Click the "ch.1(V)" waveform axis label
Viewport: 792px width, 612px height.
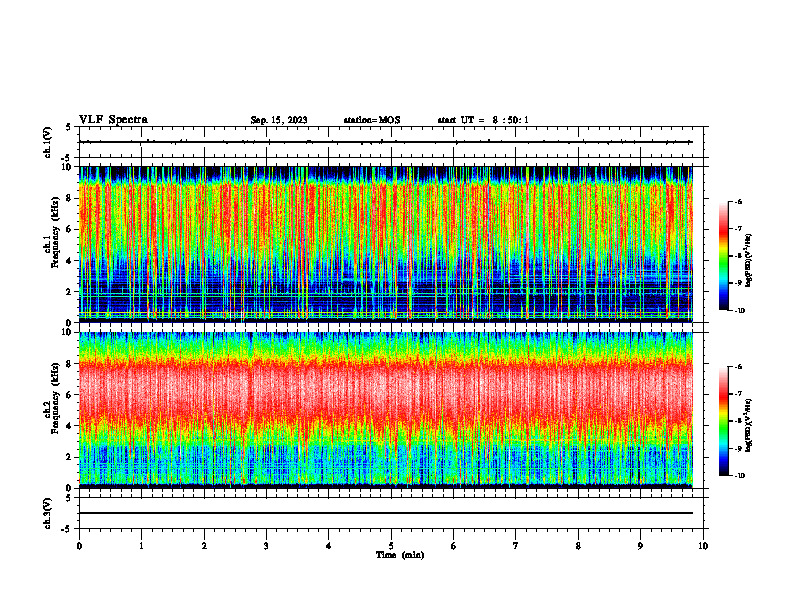click(48, 142)
